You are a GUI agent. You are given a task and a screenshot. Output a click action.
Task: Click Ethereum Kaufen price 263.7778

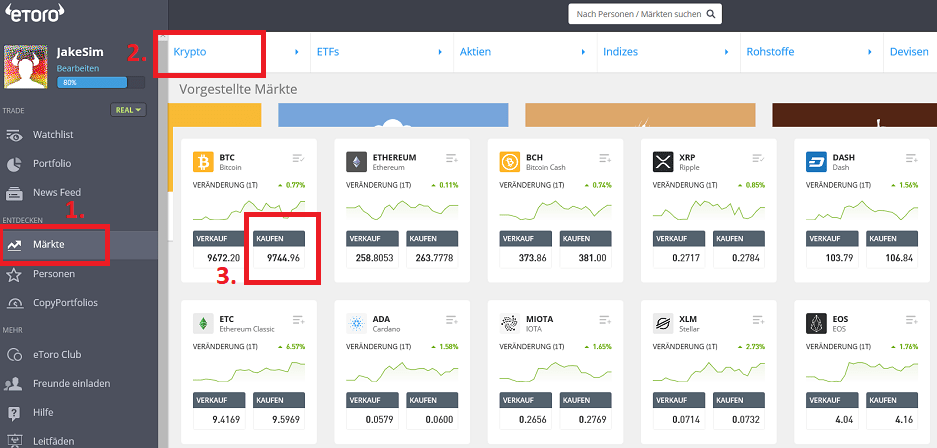pyautogui.click(x=432, y=258)
